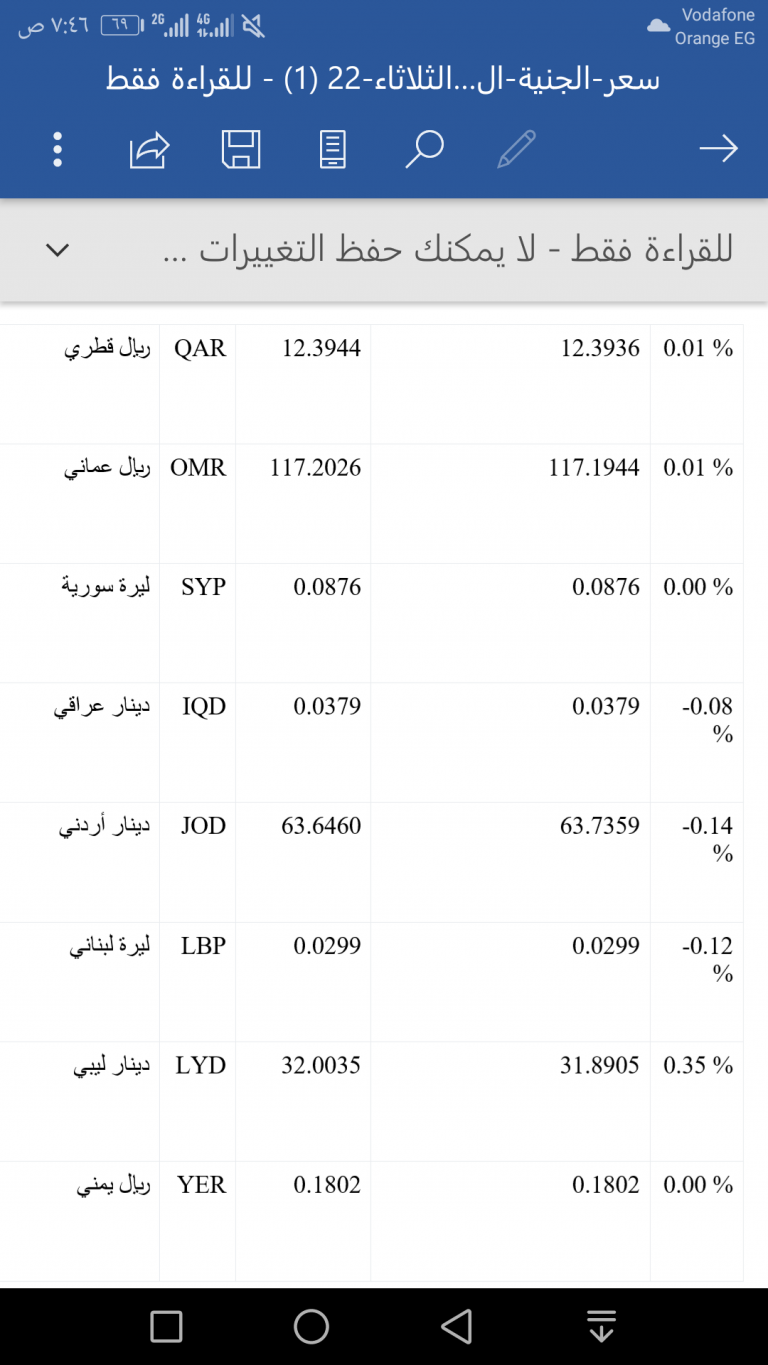Tap the share document icon

(149, 150)
